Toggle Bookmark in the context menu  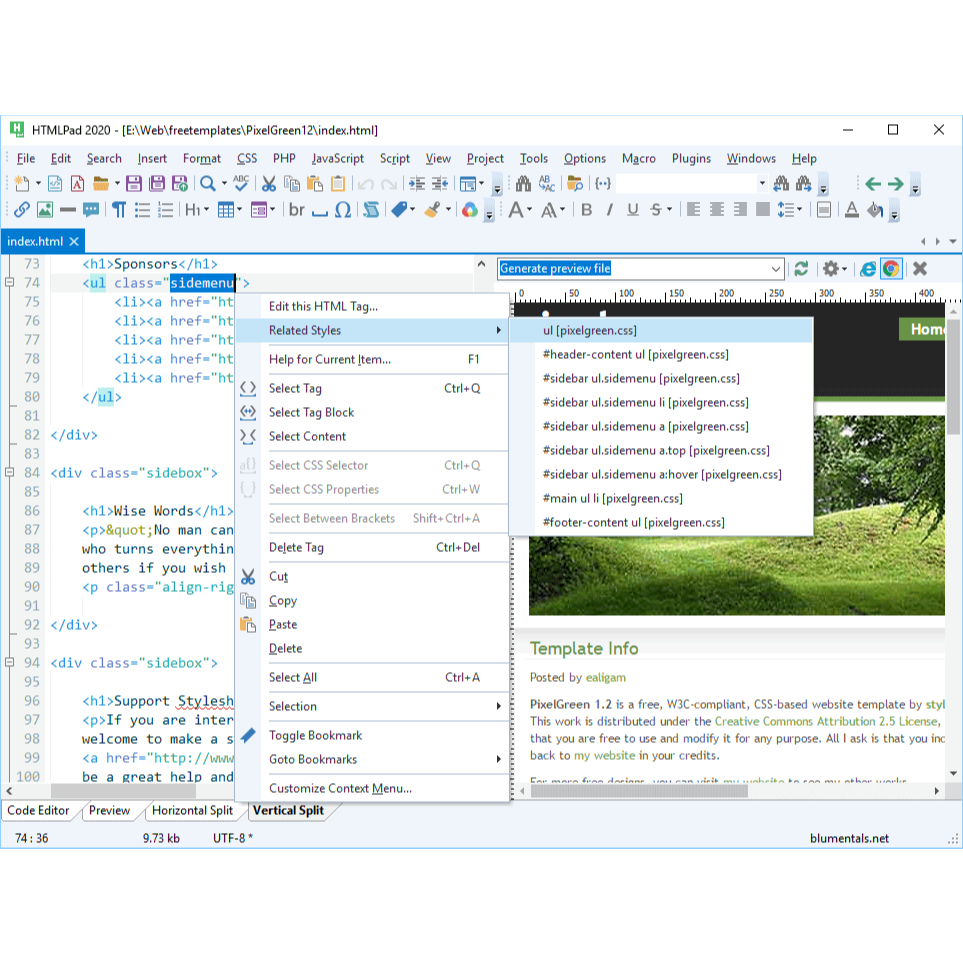pos(315,735)
